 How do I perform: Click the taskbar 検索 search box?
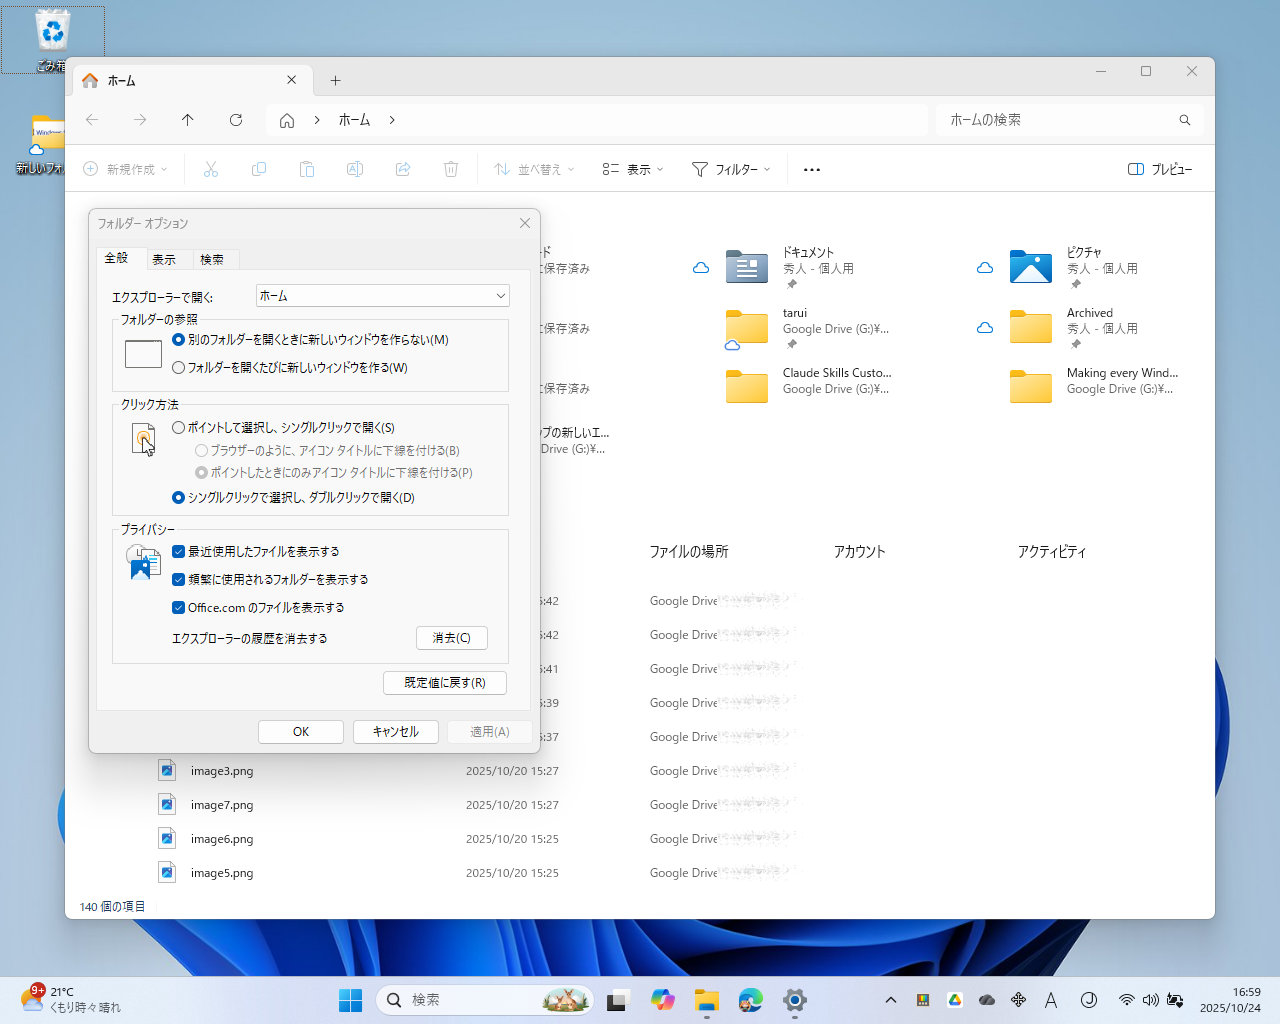tap(485, 1000)
